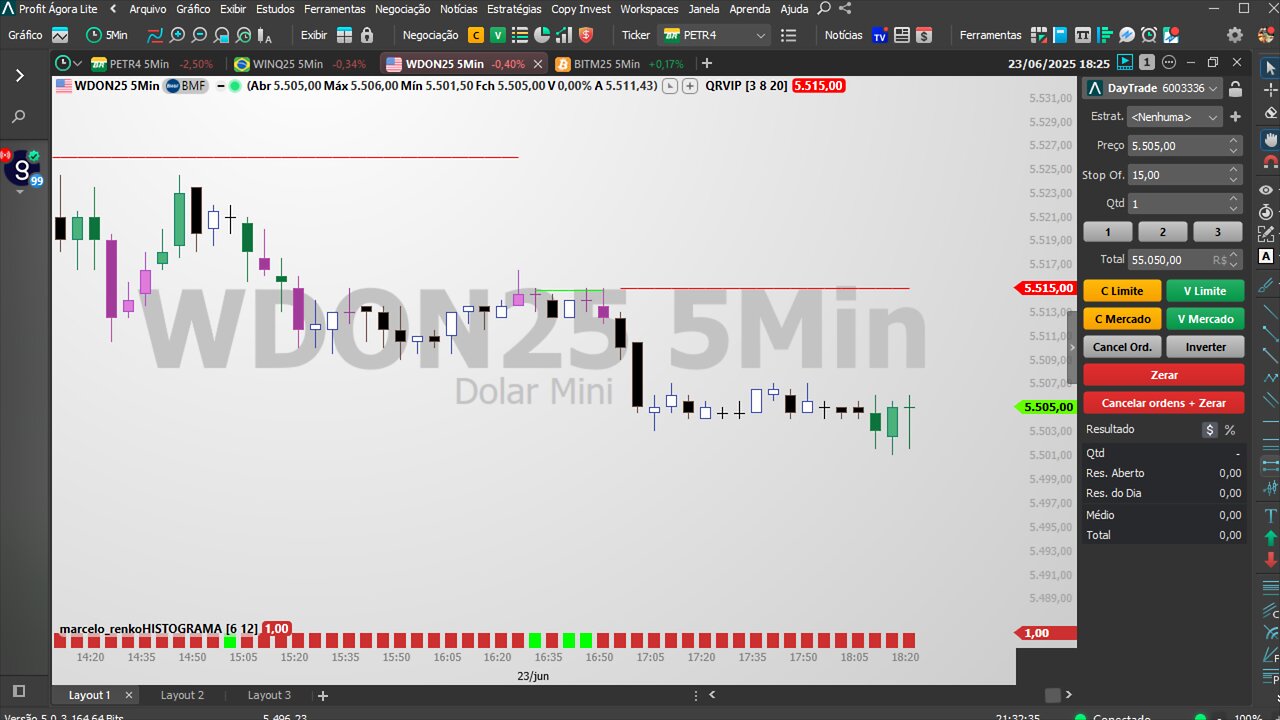Click Cancelar ordens + Zerar button
This screenshot has width=1280, height=720.
[x=1164, y=403]
